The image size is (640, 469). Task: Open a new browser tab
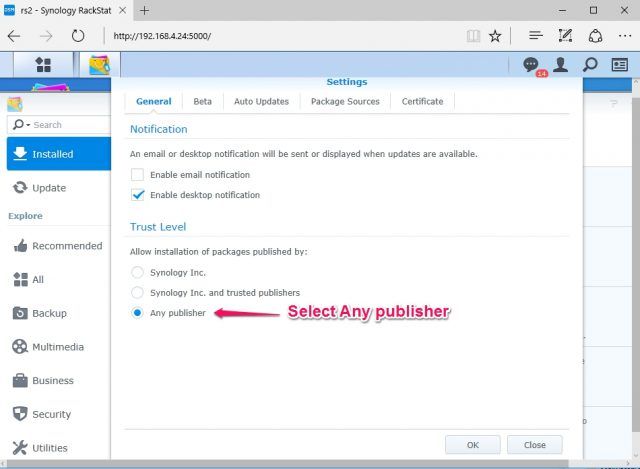click(x=144, y=11)
